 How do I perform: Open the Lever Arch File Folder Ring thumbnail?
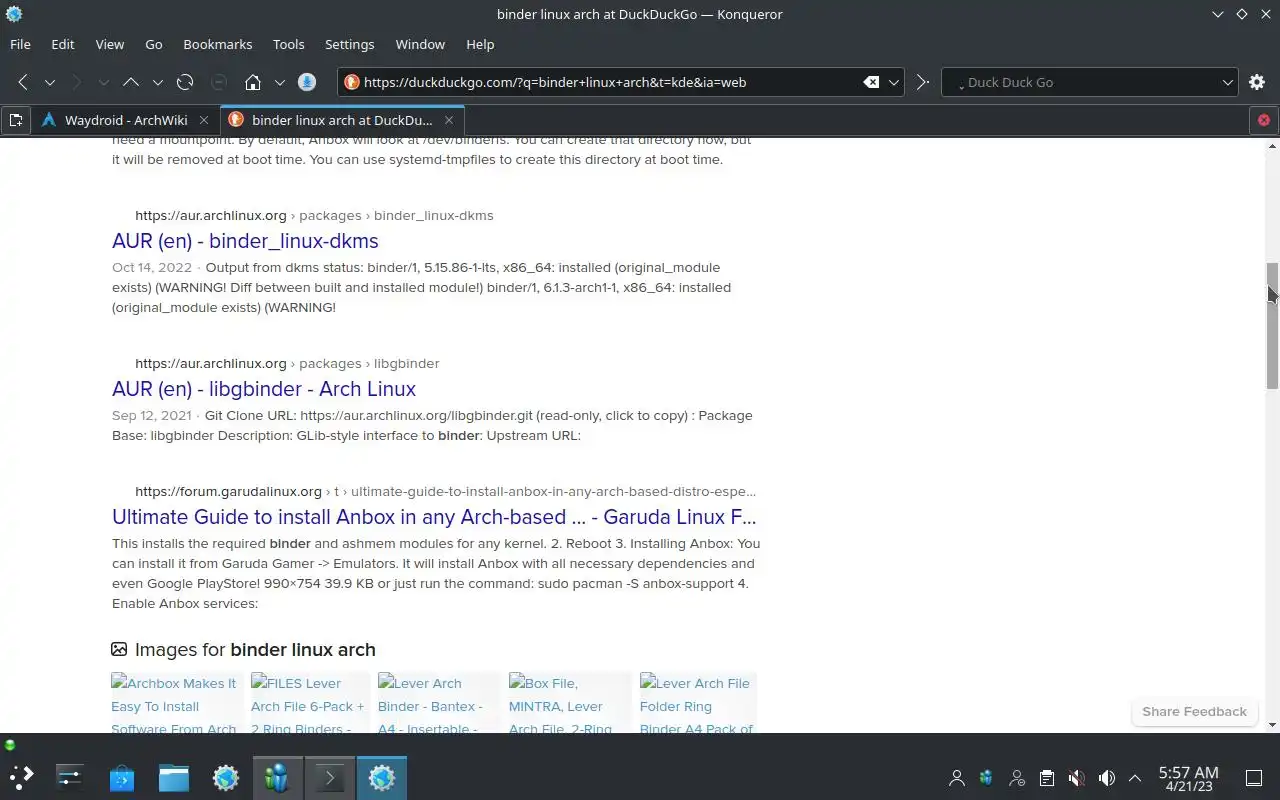click(x=698, y=703)
